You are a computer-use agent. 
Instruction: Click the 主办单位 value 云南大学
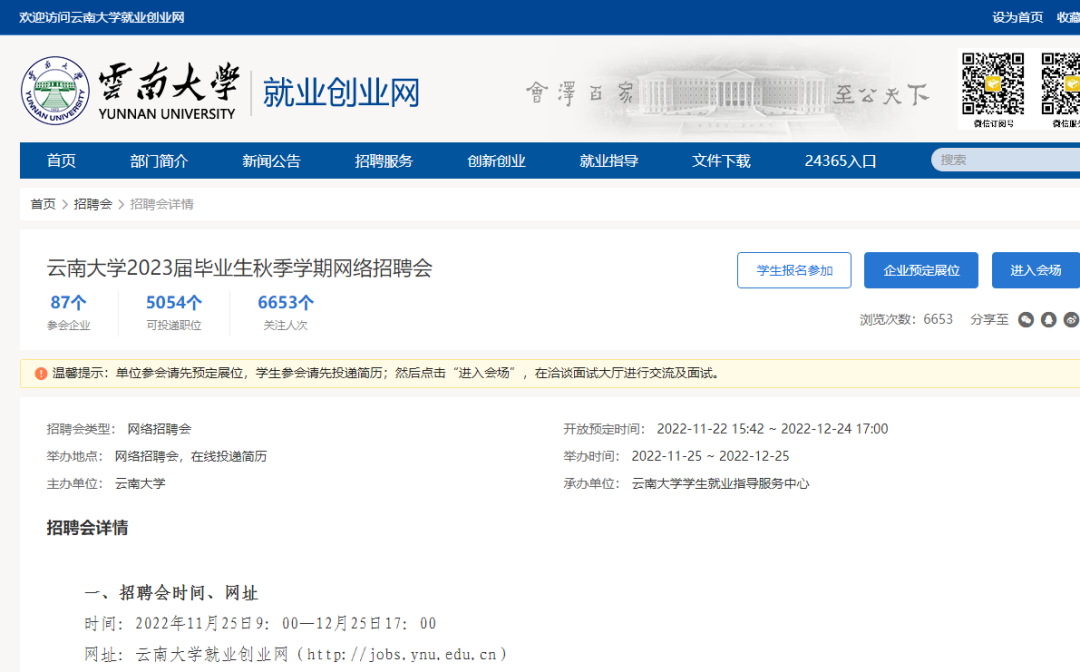tap(140, 484)
